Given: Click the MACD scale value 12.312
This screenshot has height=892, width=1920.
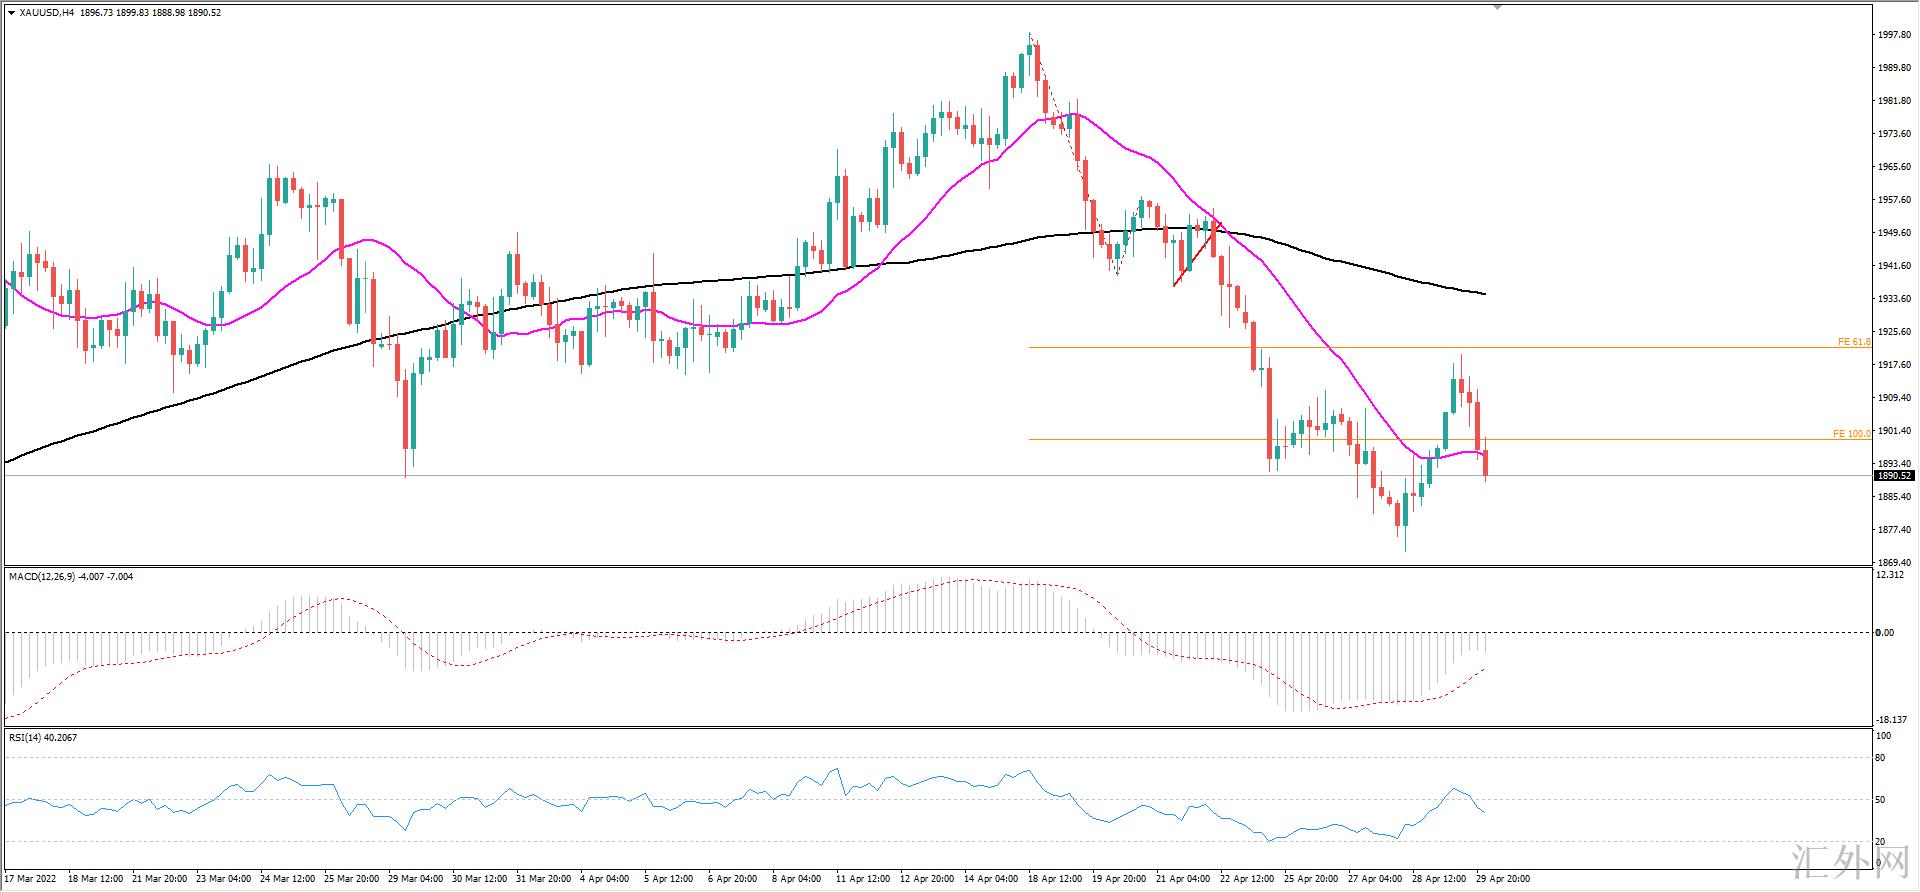Looking at the screenshot, I should (1890, 575).
